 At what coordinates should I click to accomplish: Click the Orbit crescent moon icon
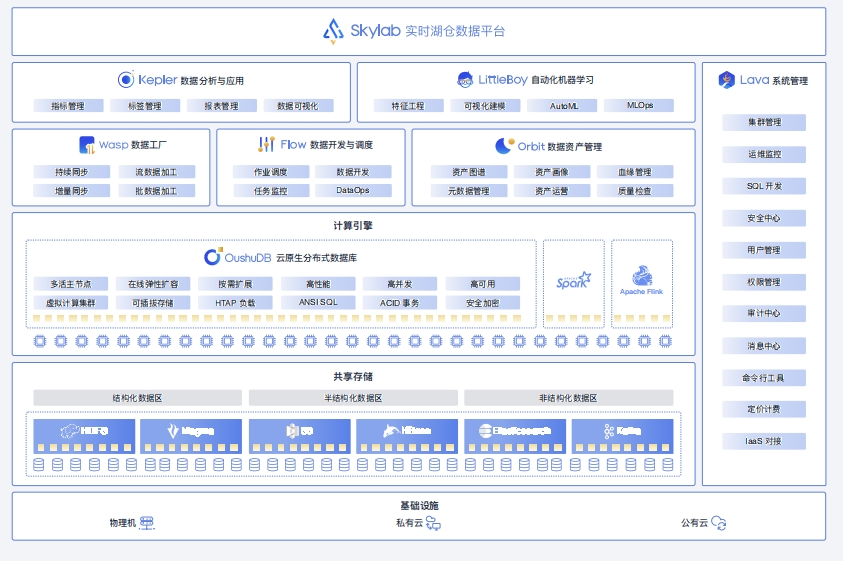[x=504, y=146]
